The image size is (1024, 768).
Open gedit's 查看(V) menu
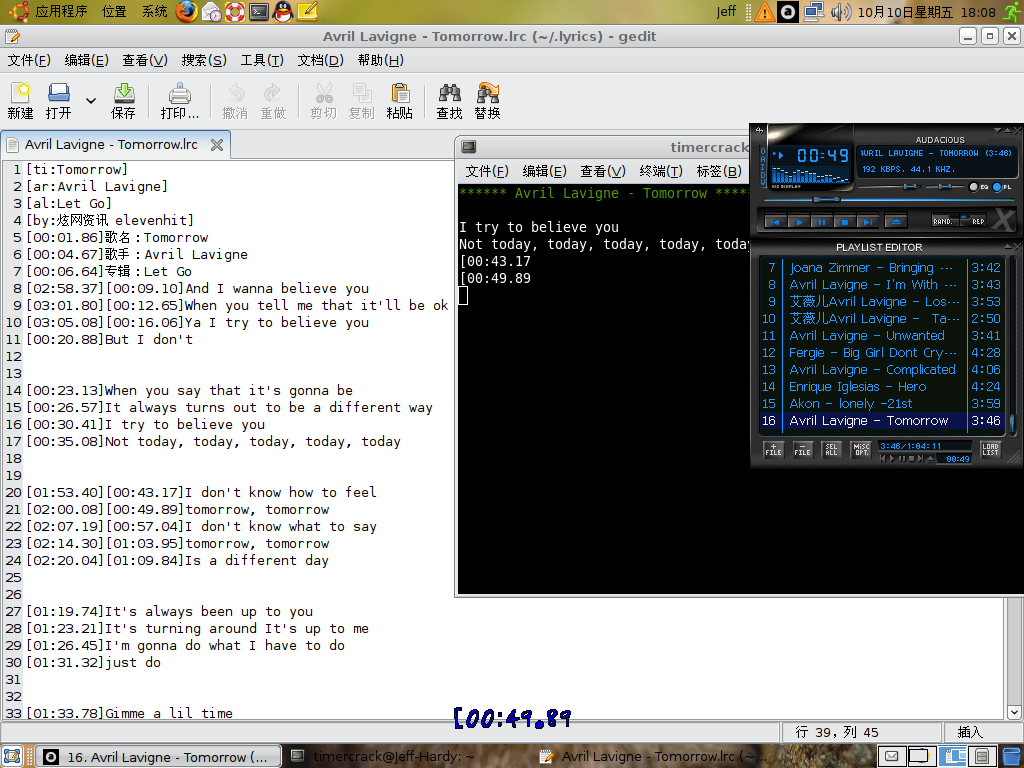[x=145, y=60]
